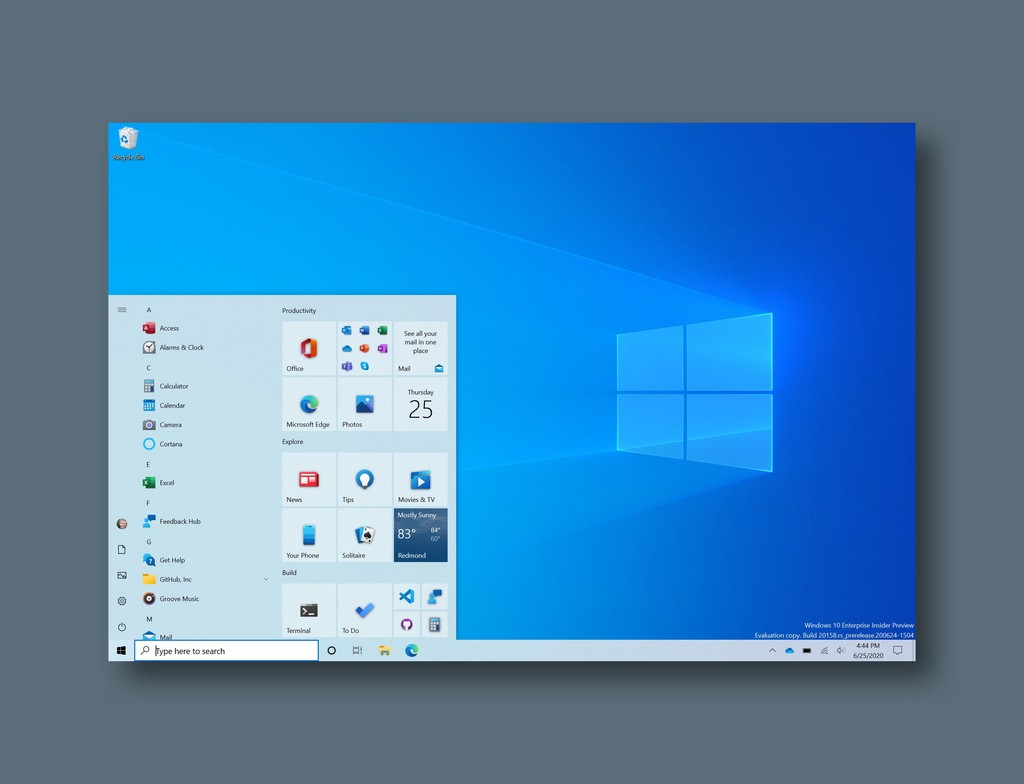1024x784 pixels.
Task: Open the Settings gear in the Start sidebar
Action: coord(121,600)
